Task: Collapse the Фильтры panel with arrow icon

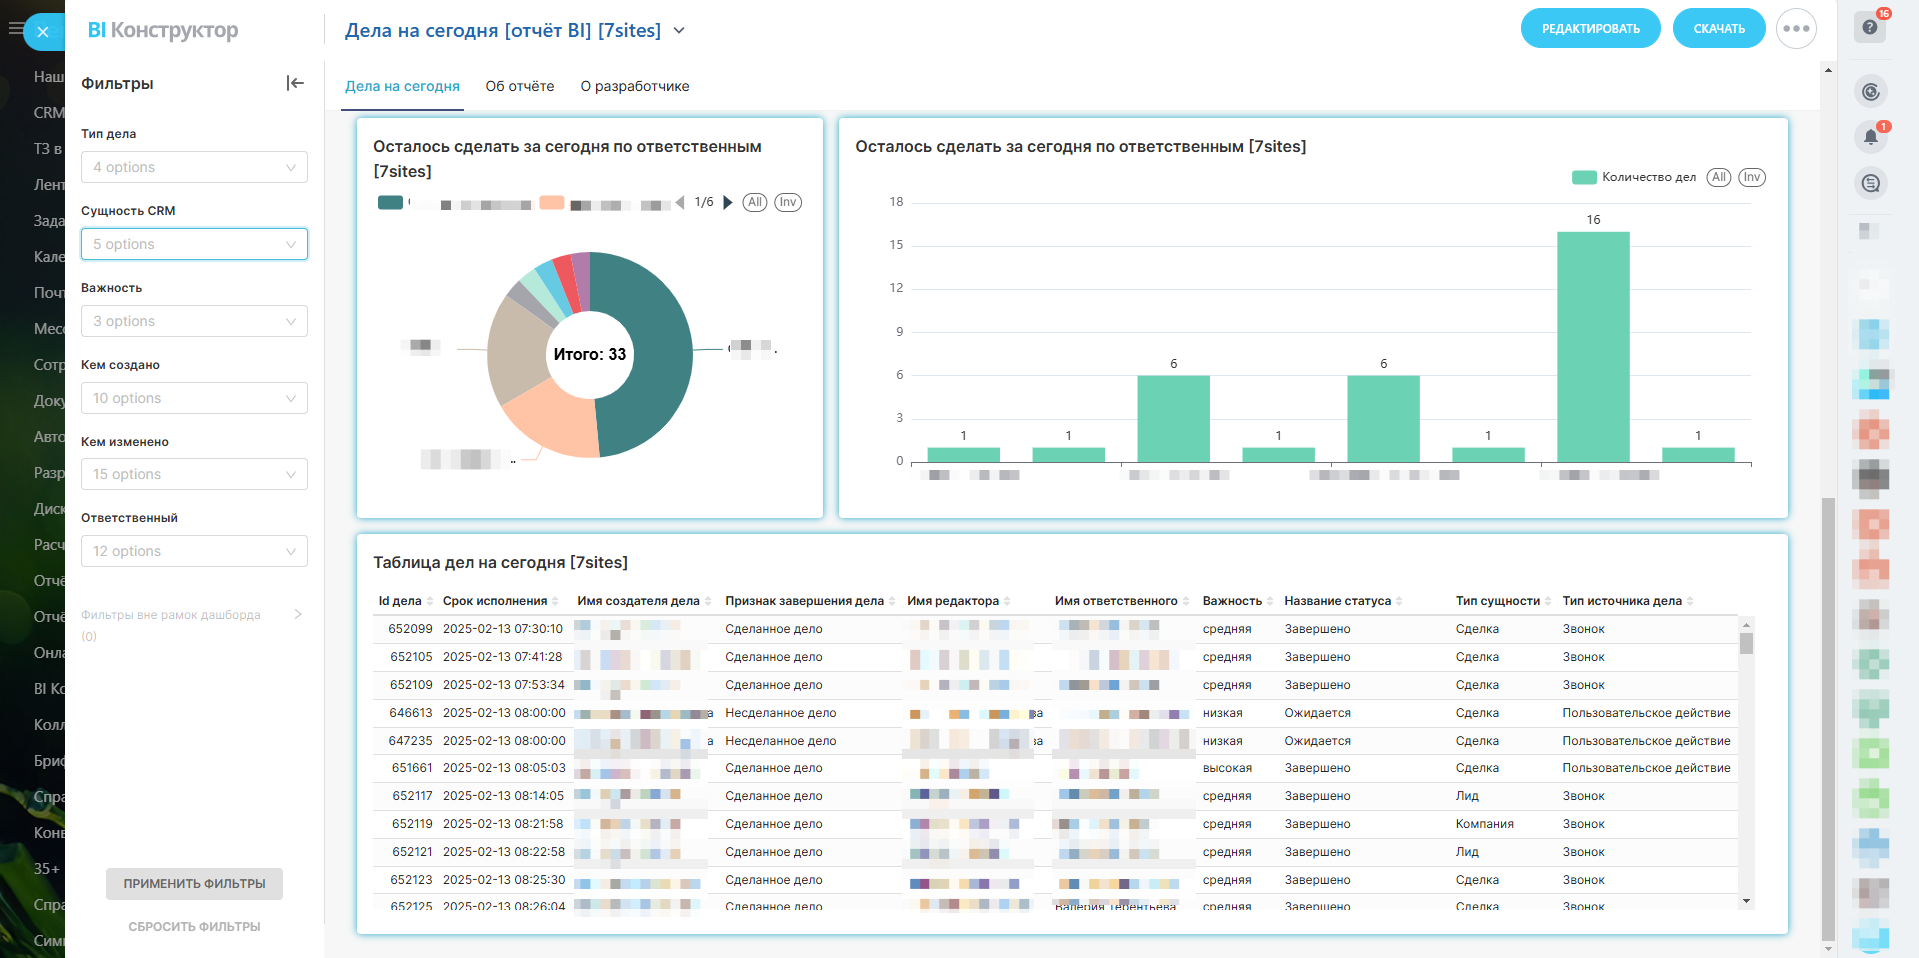Action: click(x=295, y=83)
